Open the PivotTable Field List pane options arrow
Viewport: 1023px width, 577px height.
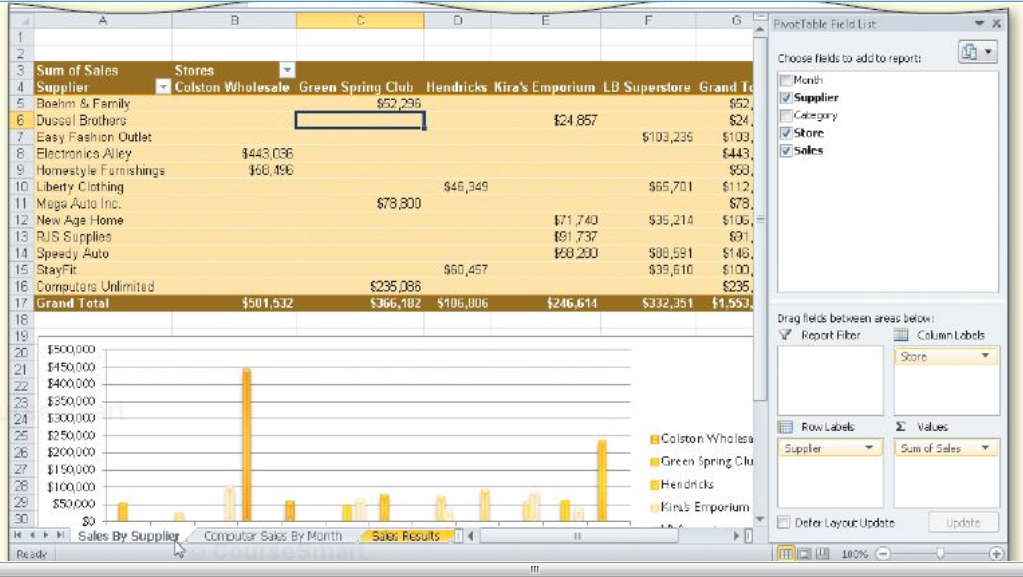(x=980, y=23)
